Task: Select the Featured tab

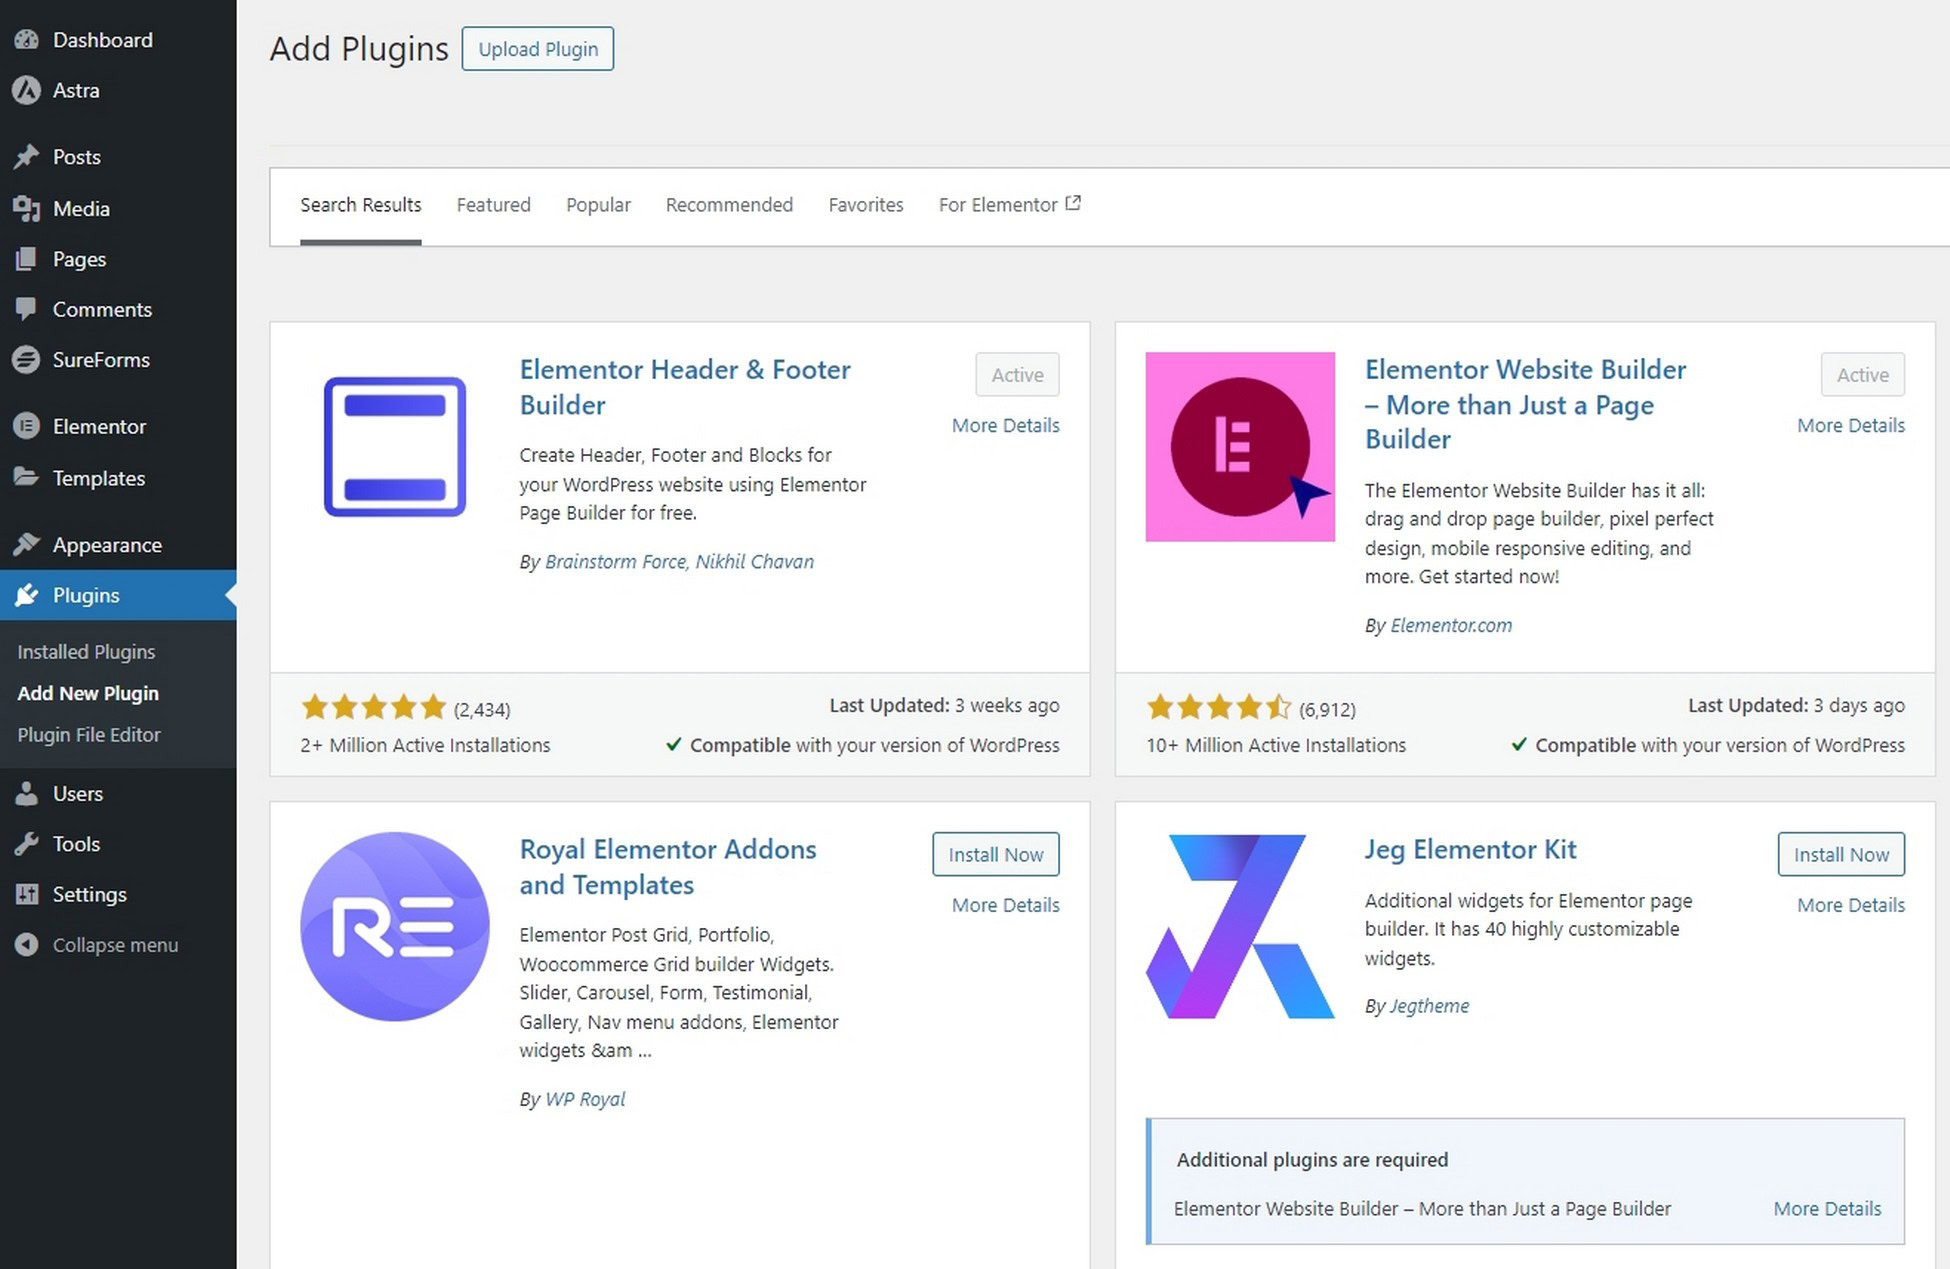Action: click(492, 205)
